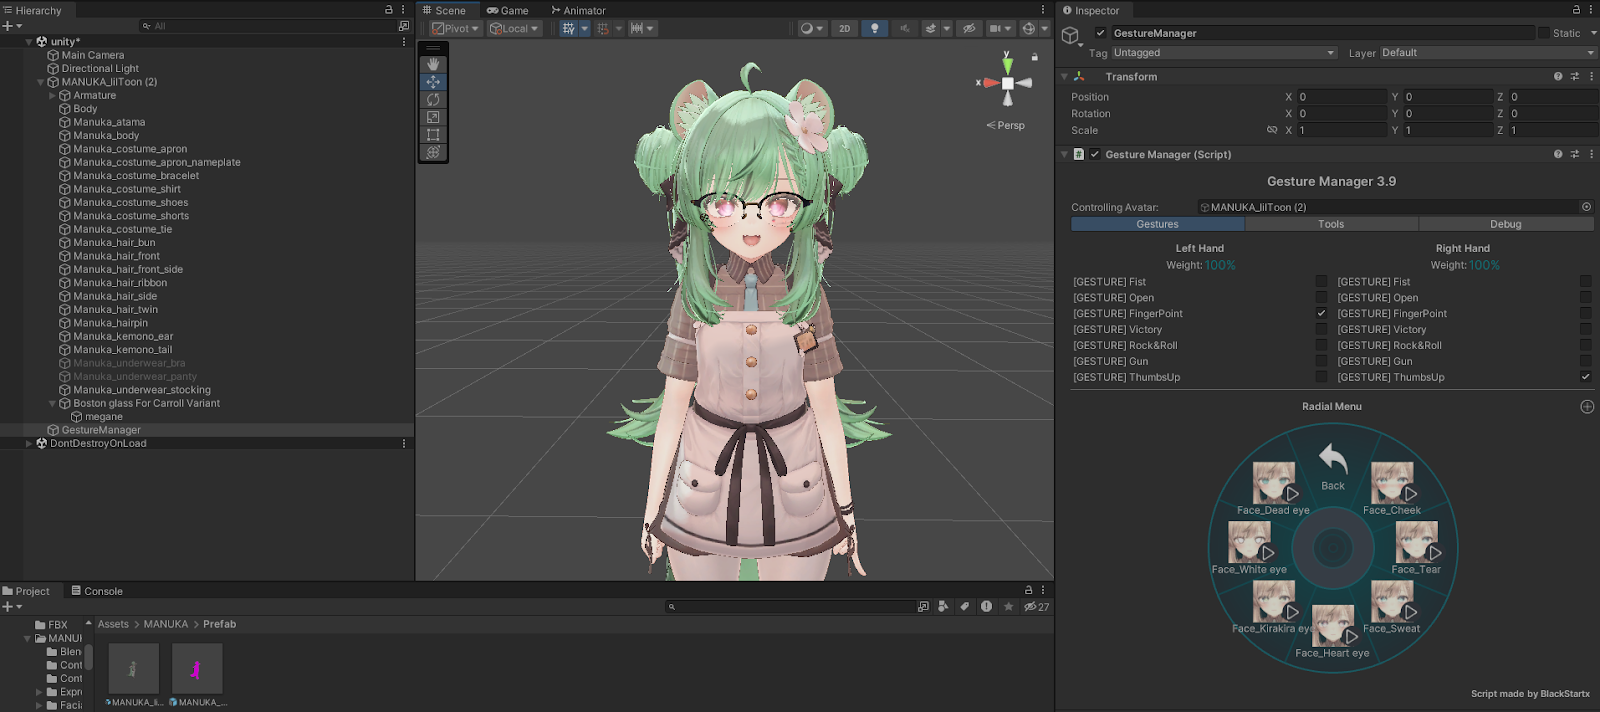The height and width of the screenshot is (712, 1600).
Task: Switch to the Game tab
Action: tap(508, 11)
